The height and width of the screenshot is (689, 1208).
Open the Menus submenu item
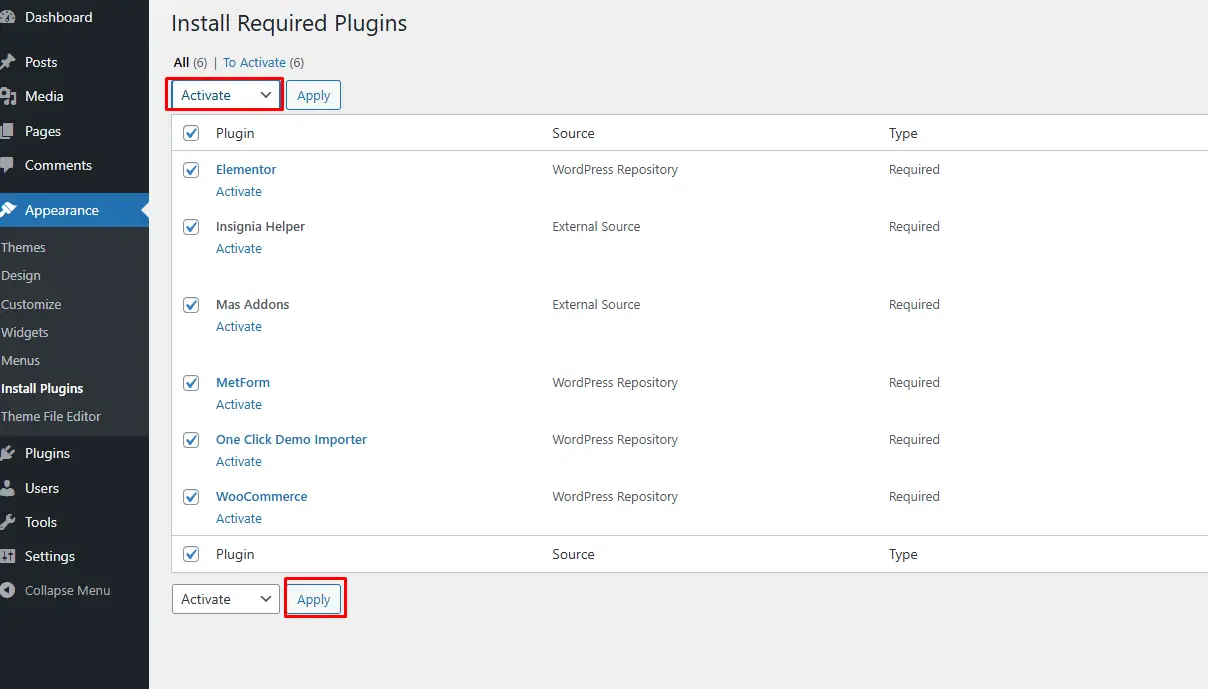(x=20, y=360)
